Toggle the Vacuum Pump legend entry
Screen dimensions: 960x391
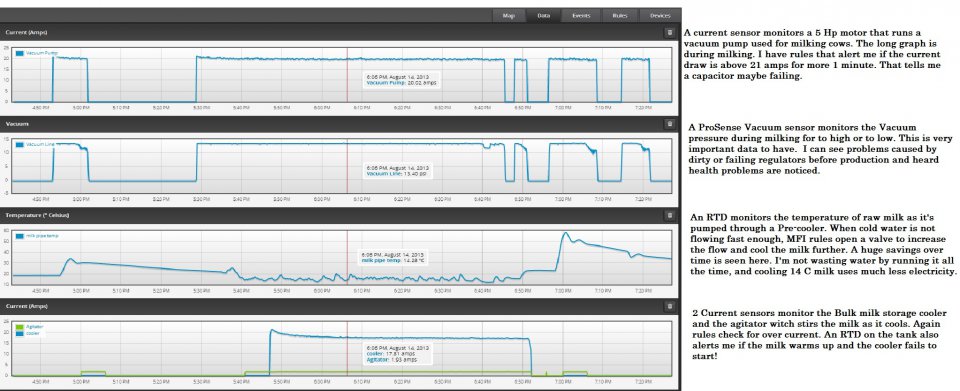(37, 53)
